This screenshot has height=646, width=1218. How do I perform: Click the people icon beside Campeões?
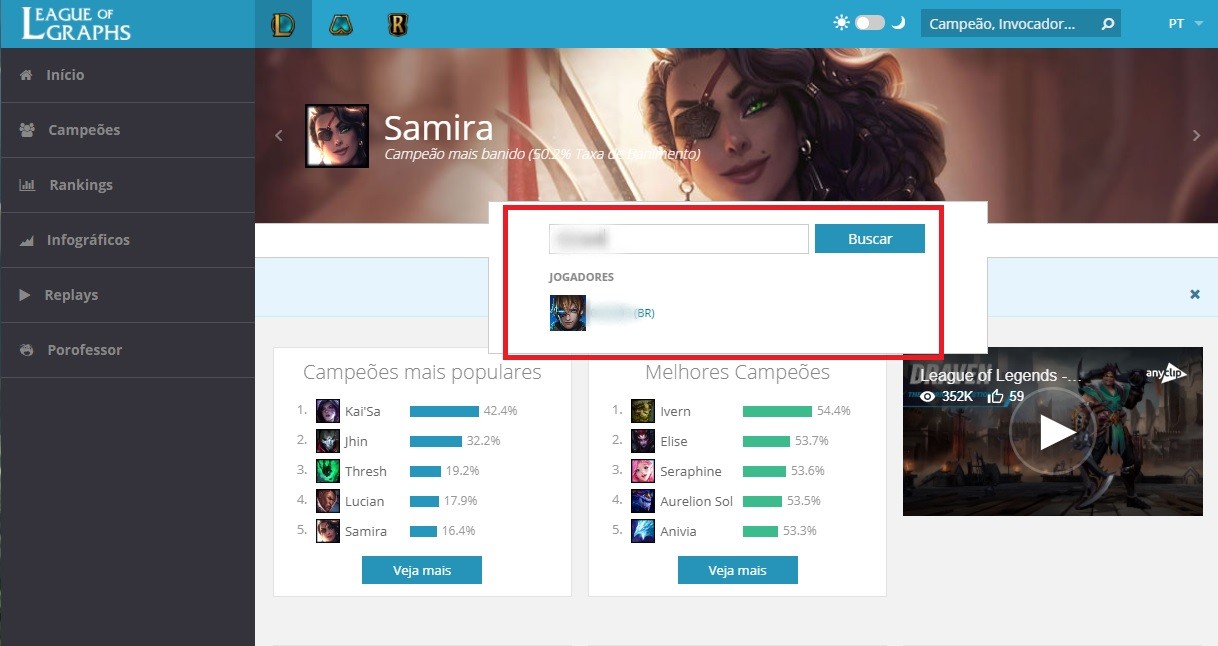(x=27, y=130)
